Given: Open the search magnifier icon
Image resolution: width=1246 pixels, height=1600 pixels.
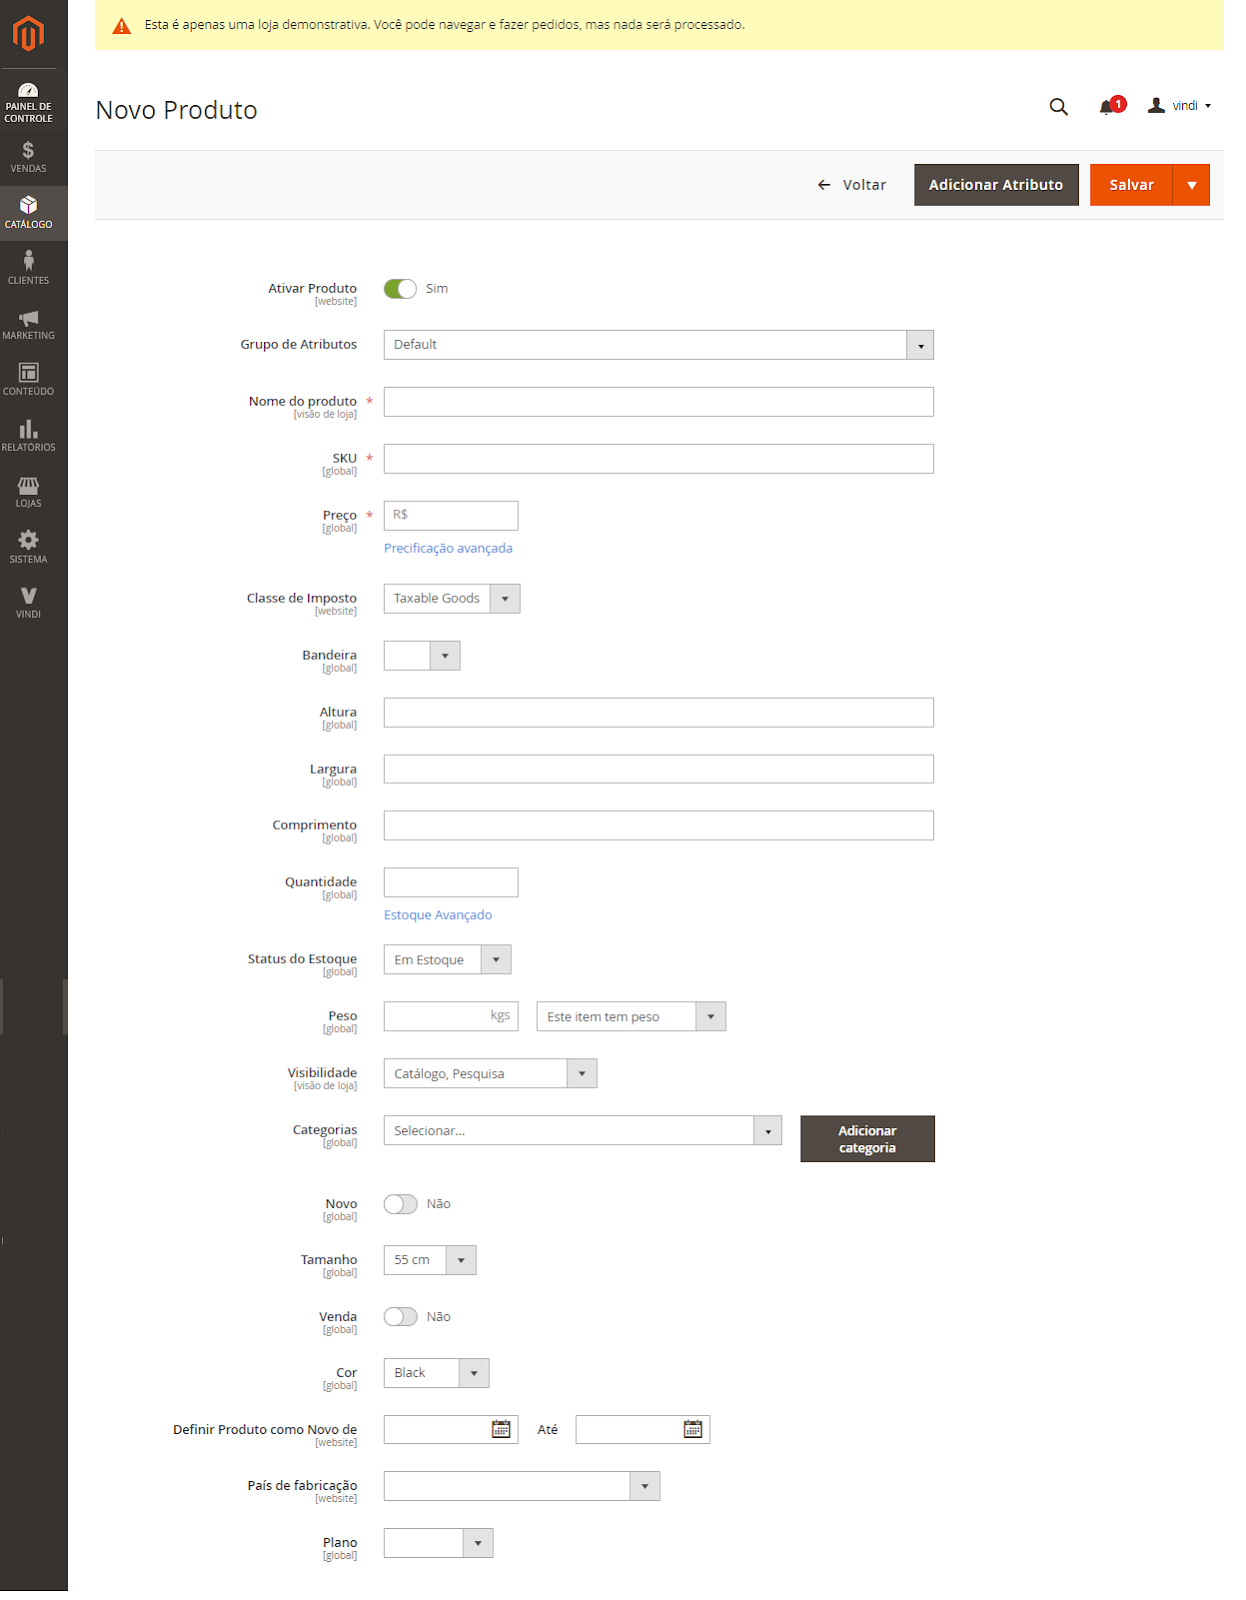Looking at the screenshot, I should [1058, 106].
